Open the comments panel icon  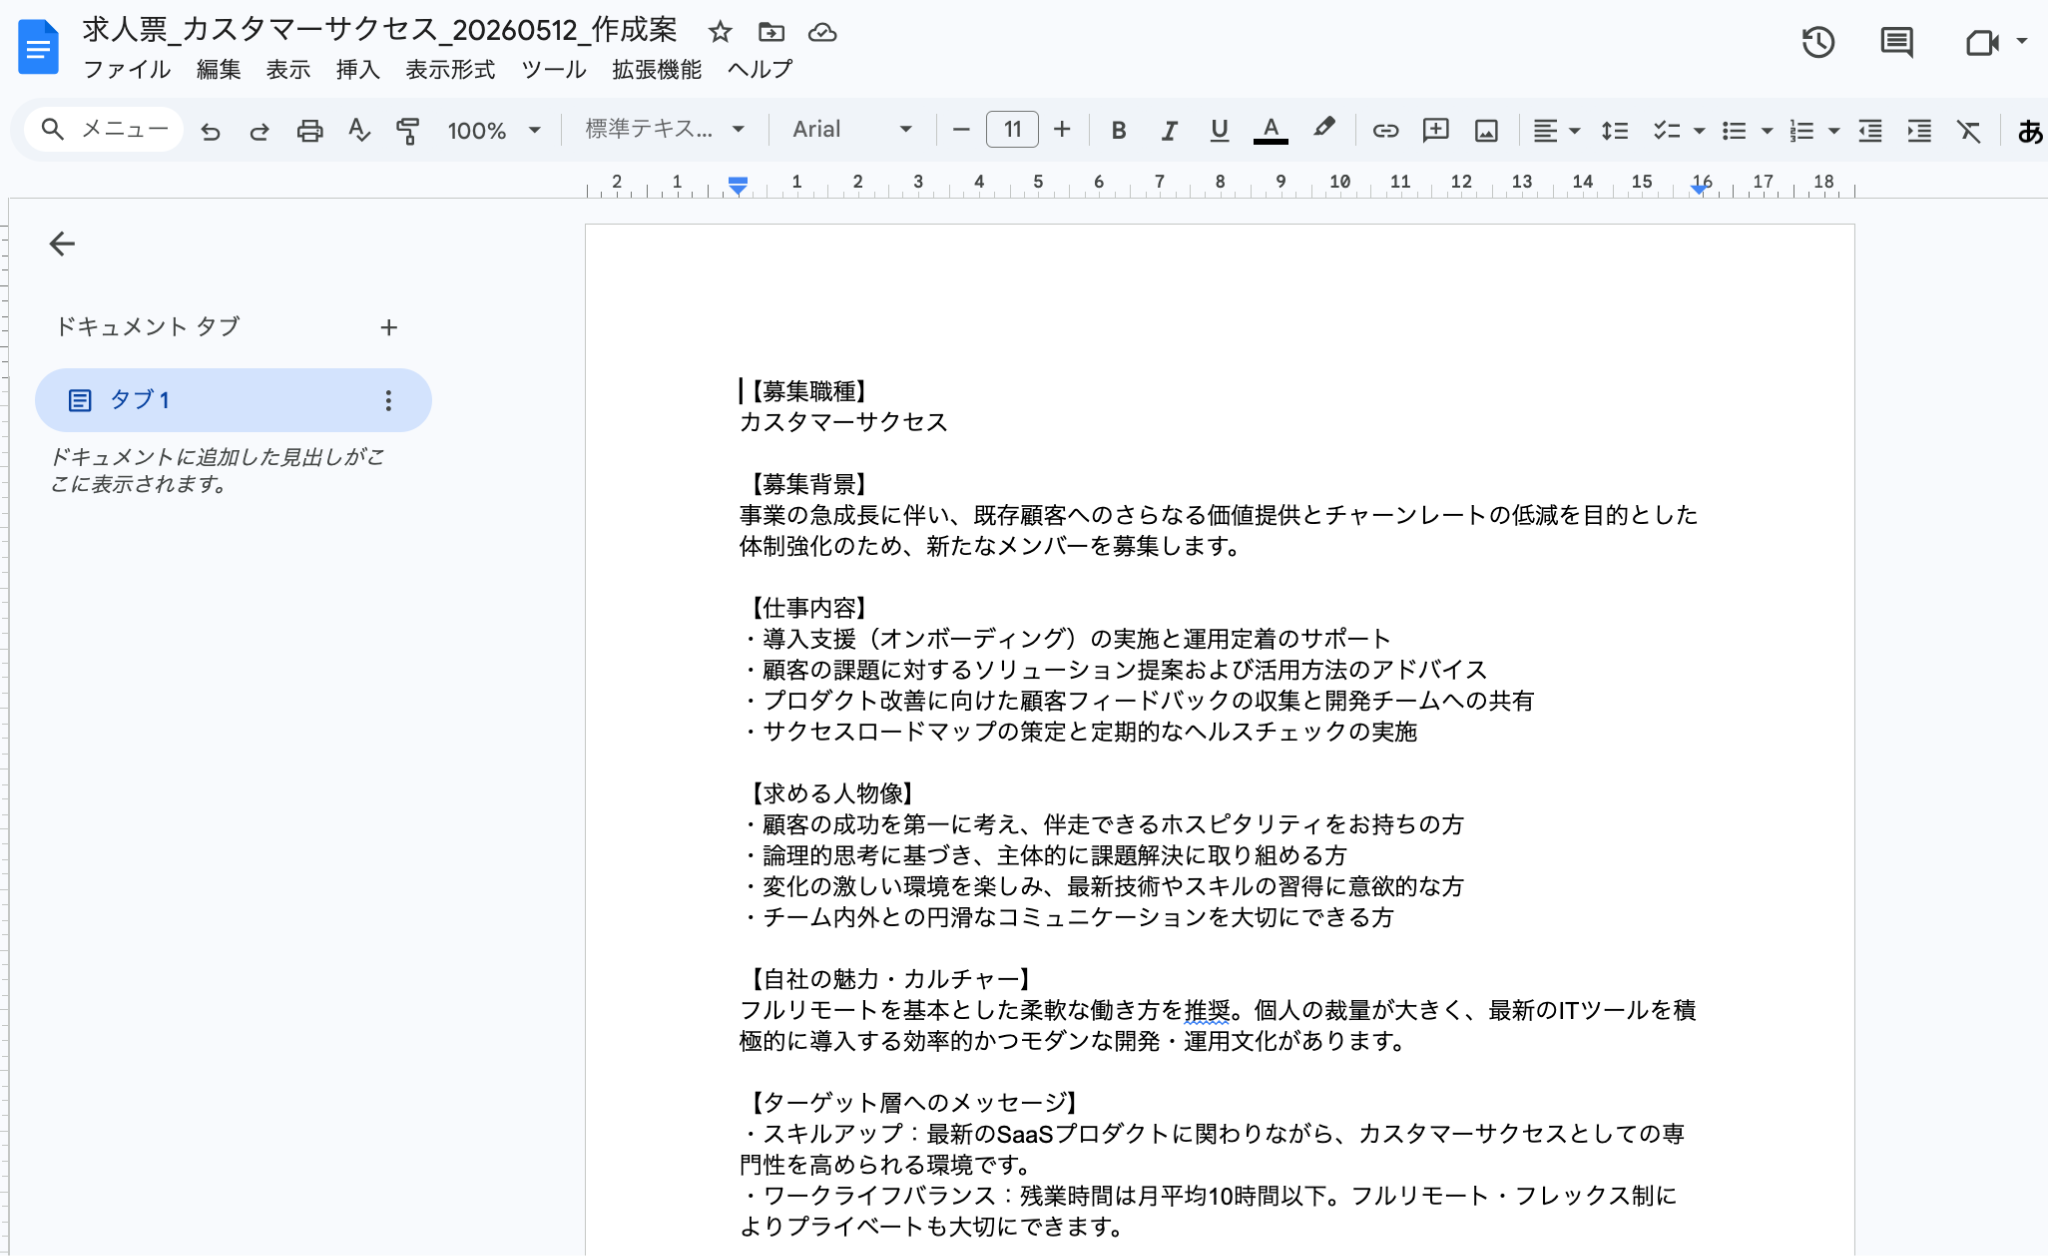tap(1896, 42)
